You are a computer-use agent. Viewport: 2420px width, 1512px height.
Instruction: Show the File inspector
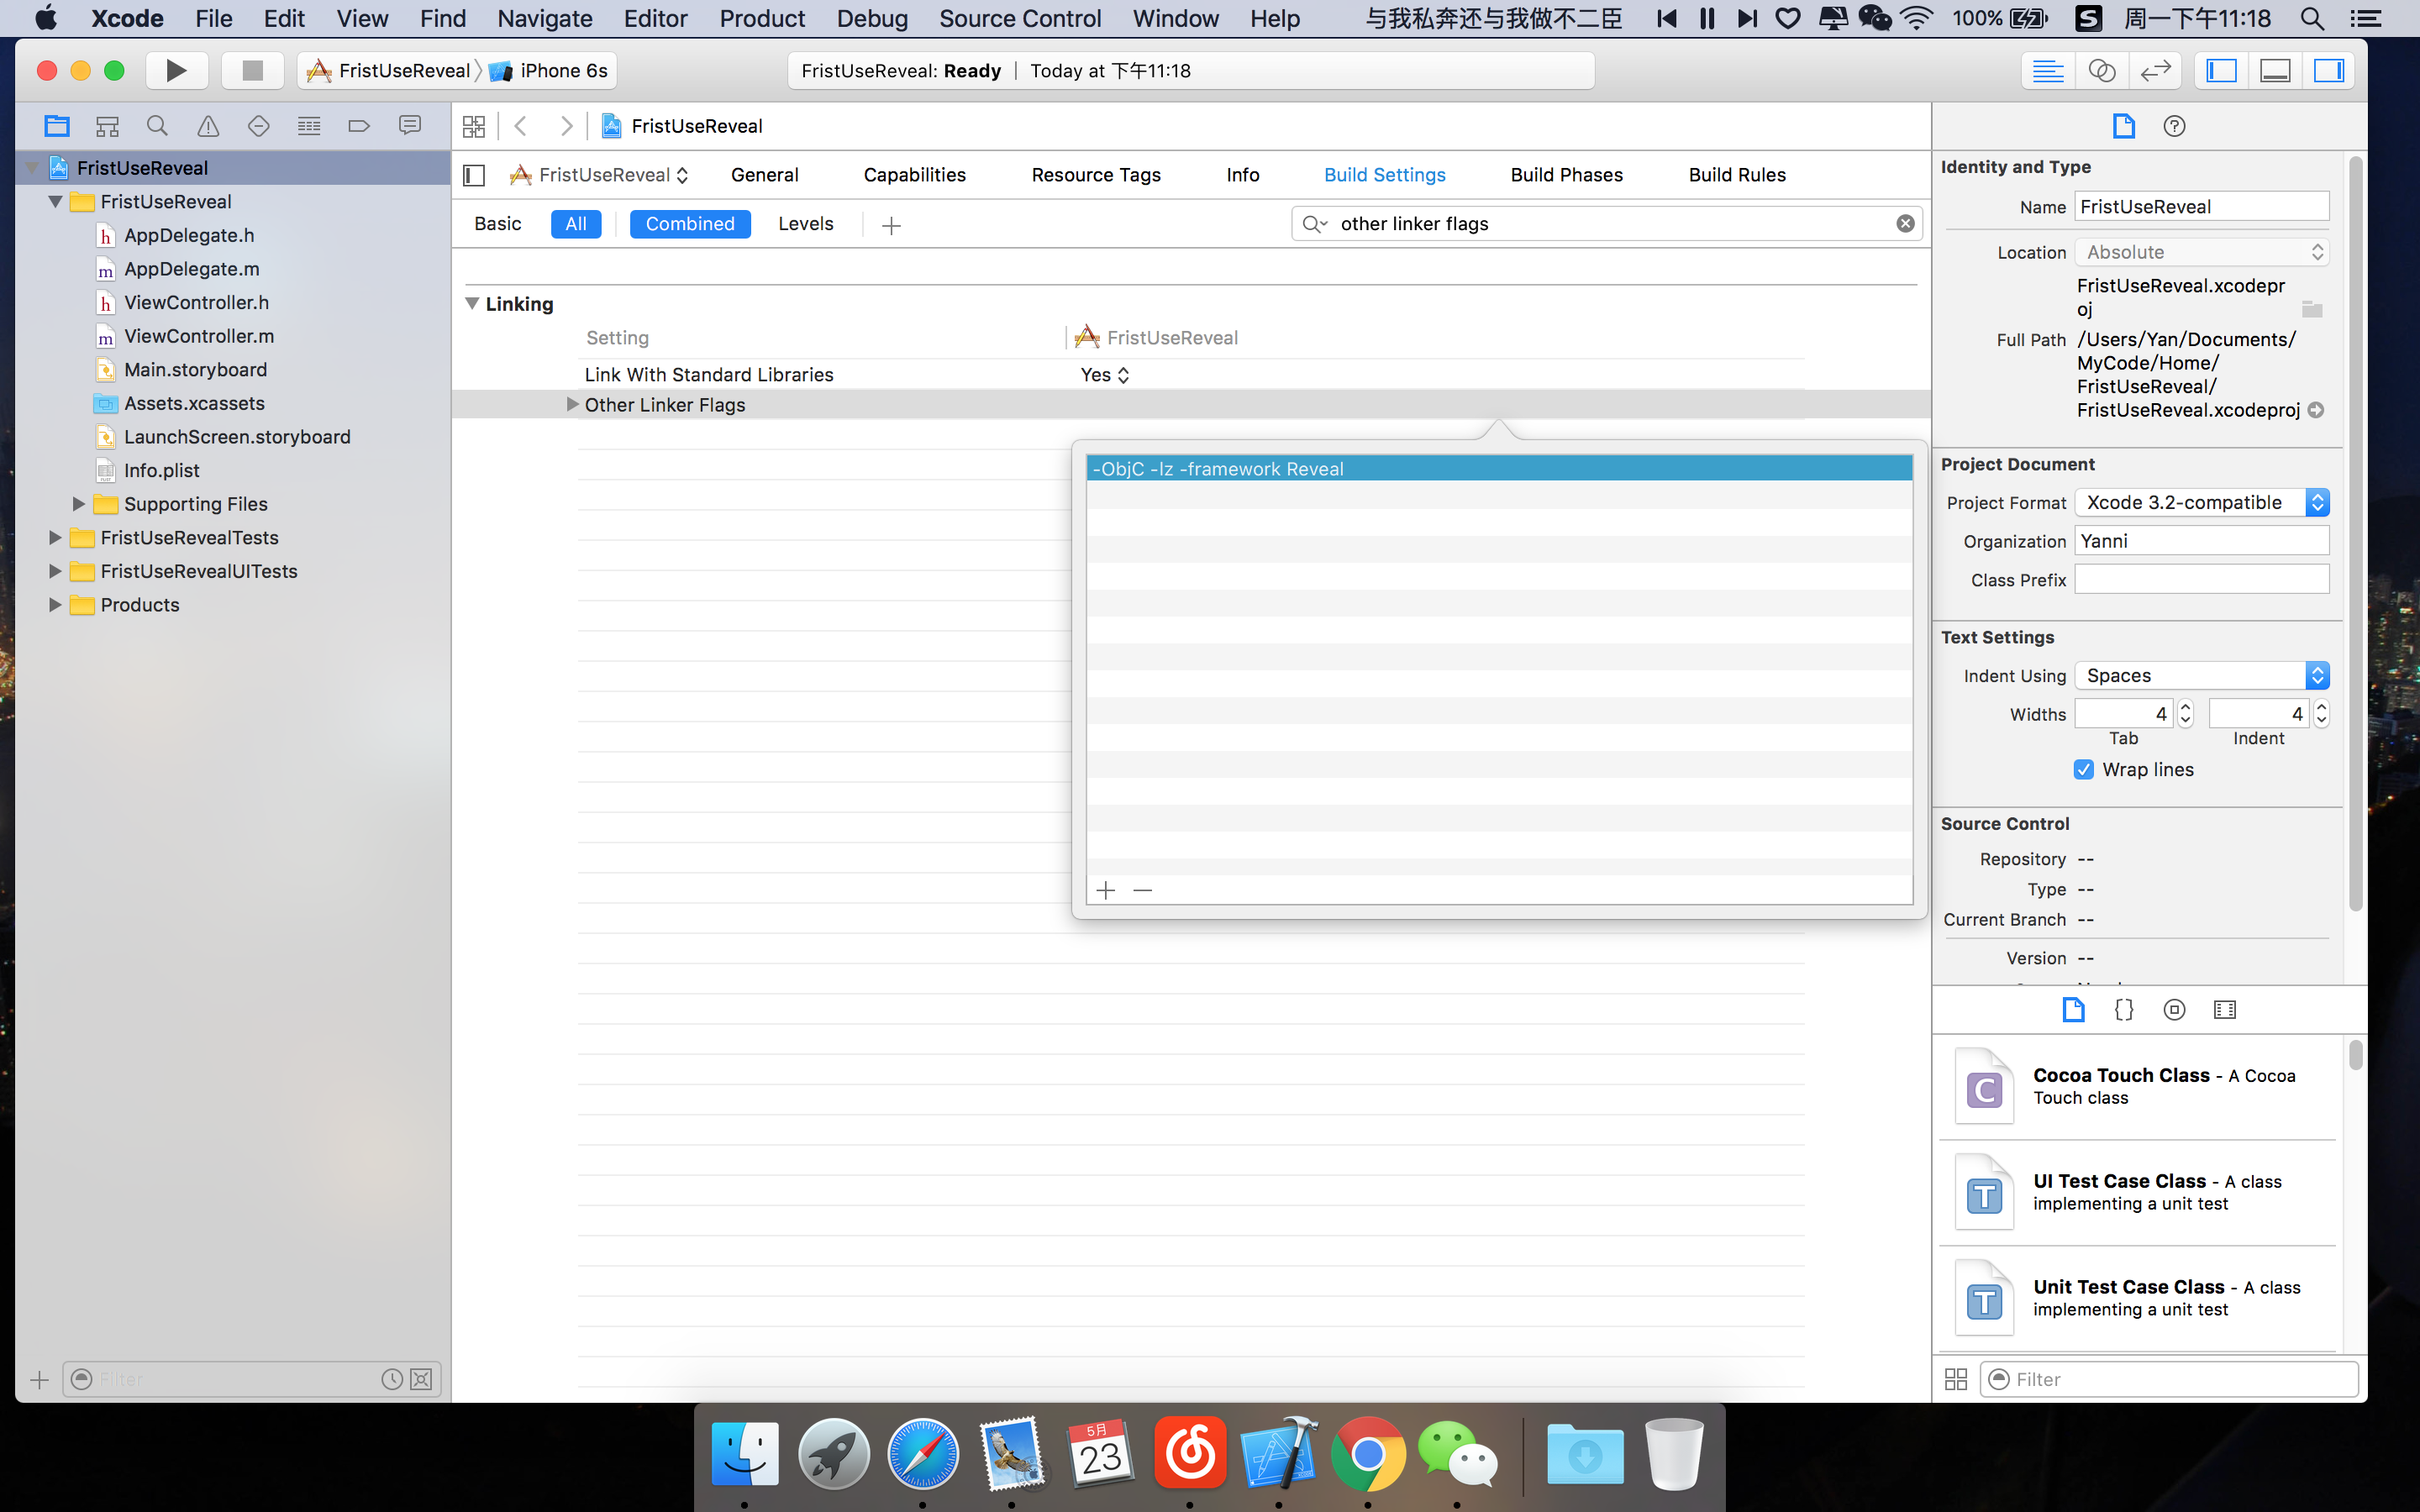(x=2123, y=126)
